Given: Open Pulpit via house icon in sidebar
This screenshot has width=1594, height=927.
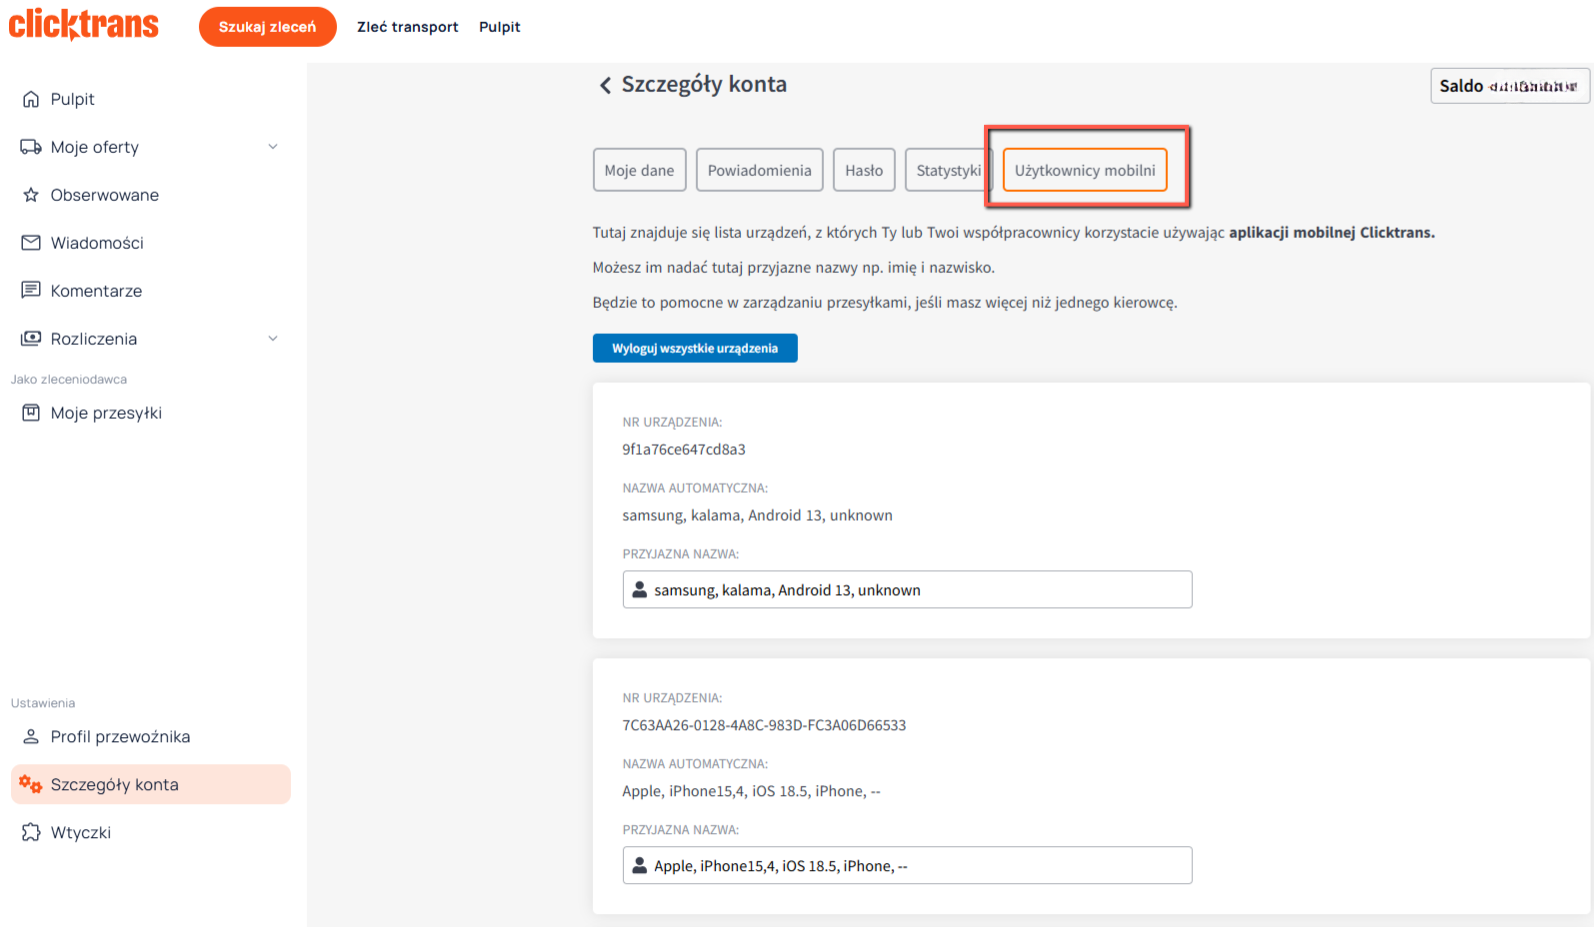Looking at the screenshot, I should [x=31, y=99].
